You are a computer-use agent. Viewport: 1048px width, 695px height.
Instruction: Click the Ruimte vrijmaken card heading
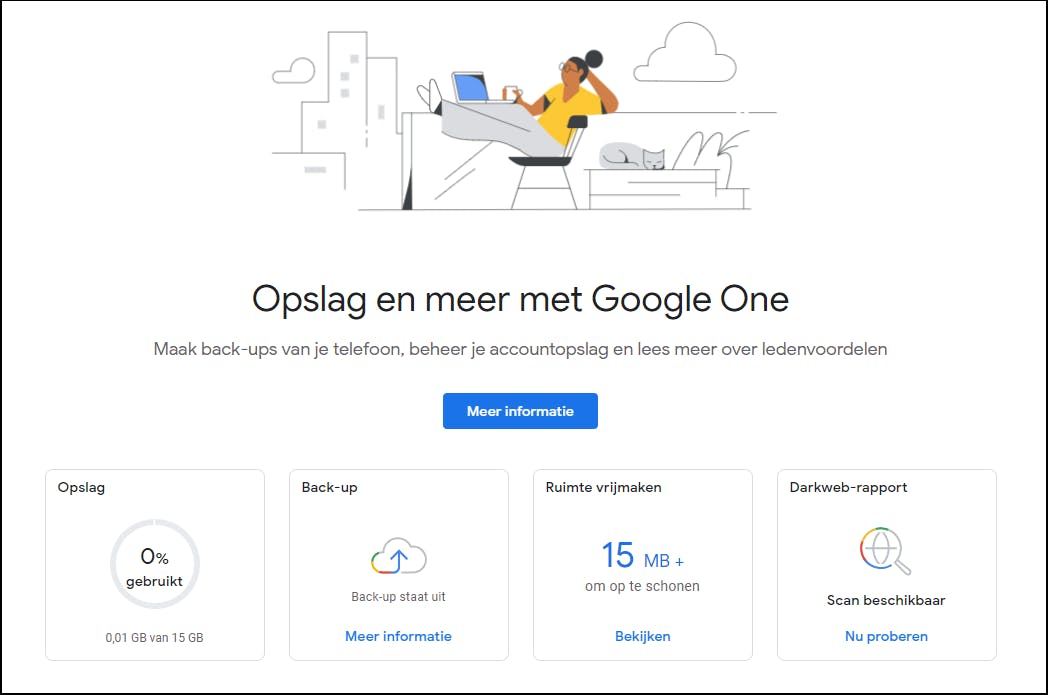[603, 488]
